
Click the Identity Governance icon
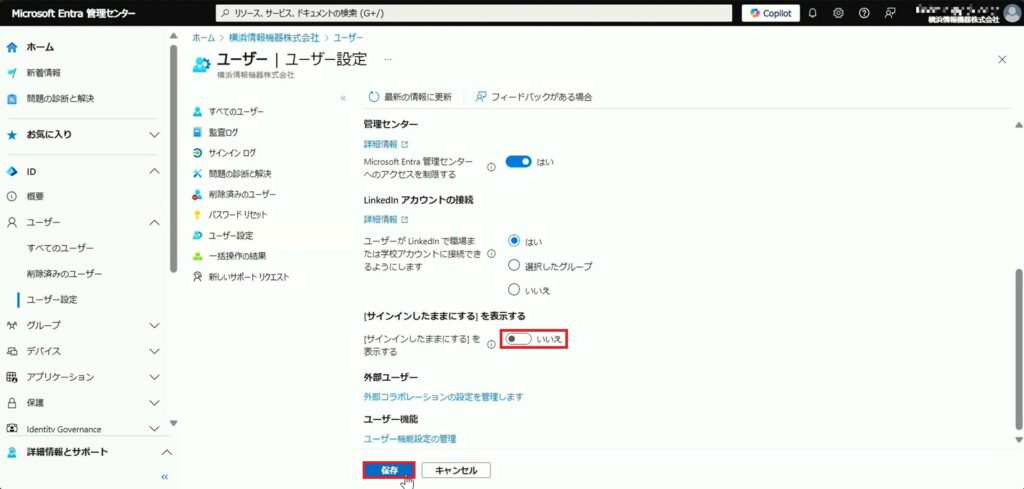coord(12,429)
